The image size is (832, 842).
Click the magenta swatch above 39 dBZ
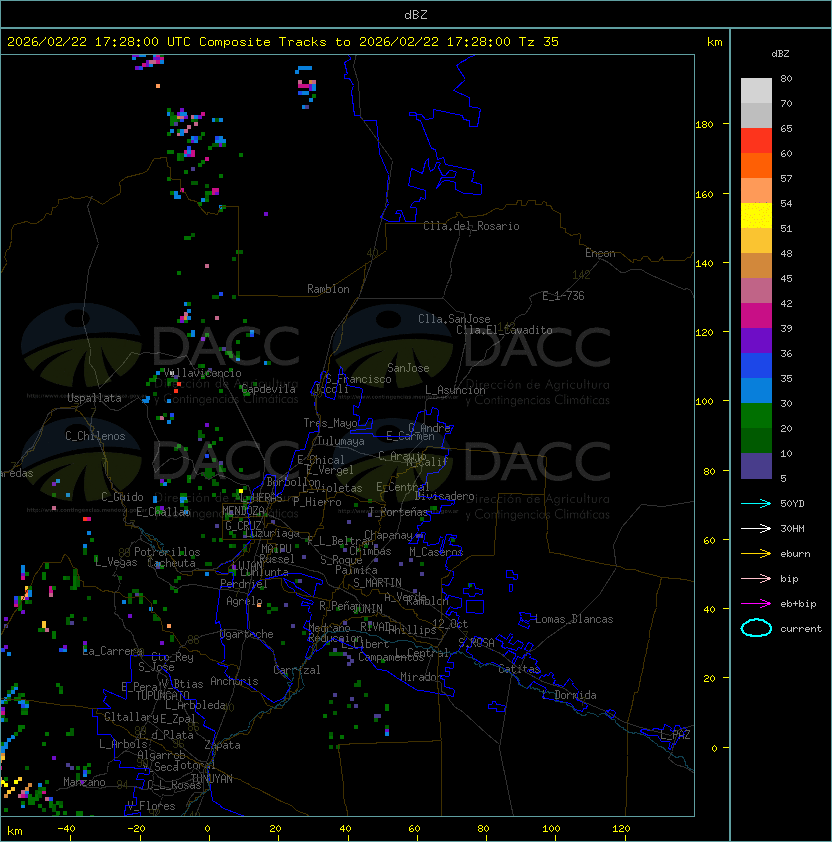(x=756, y=316)
